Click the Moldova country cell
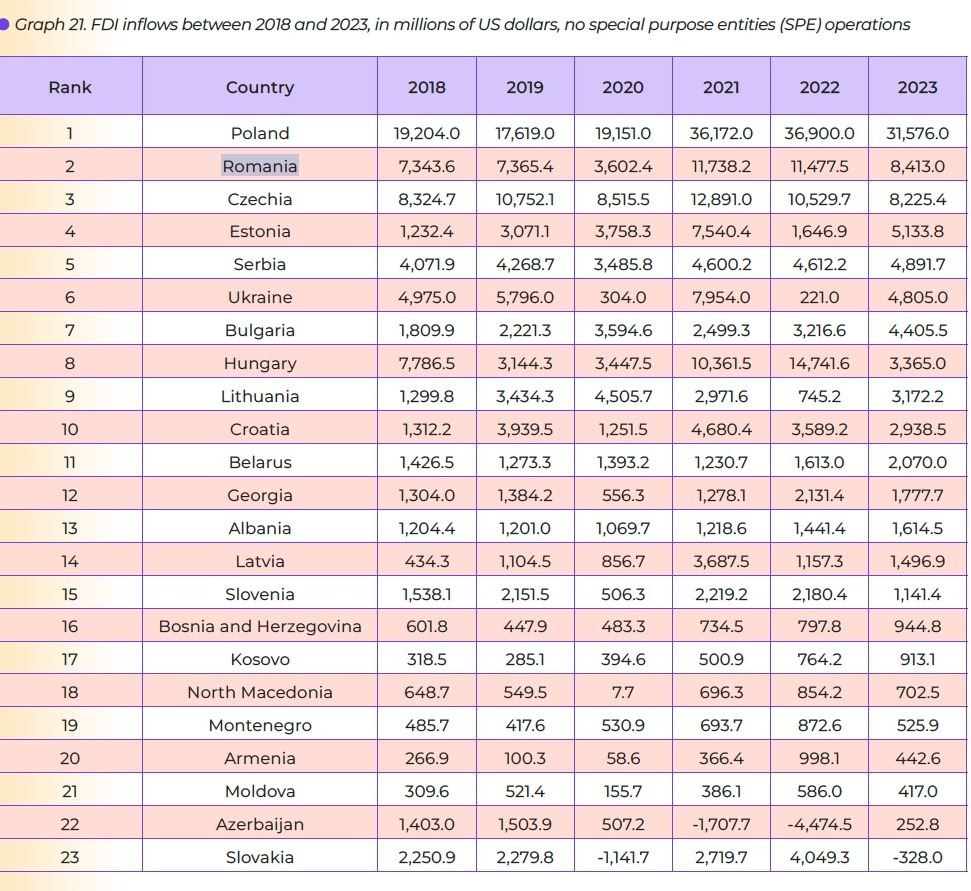 [x=260, y=791]
